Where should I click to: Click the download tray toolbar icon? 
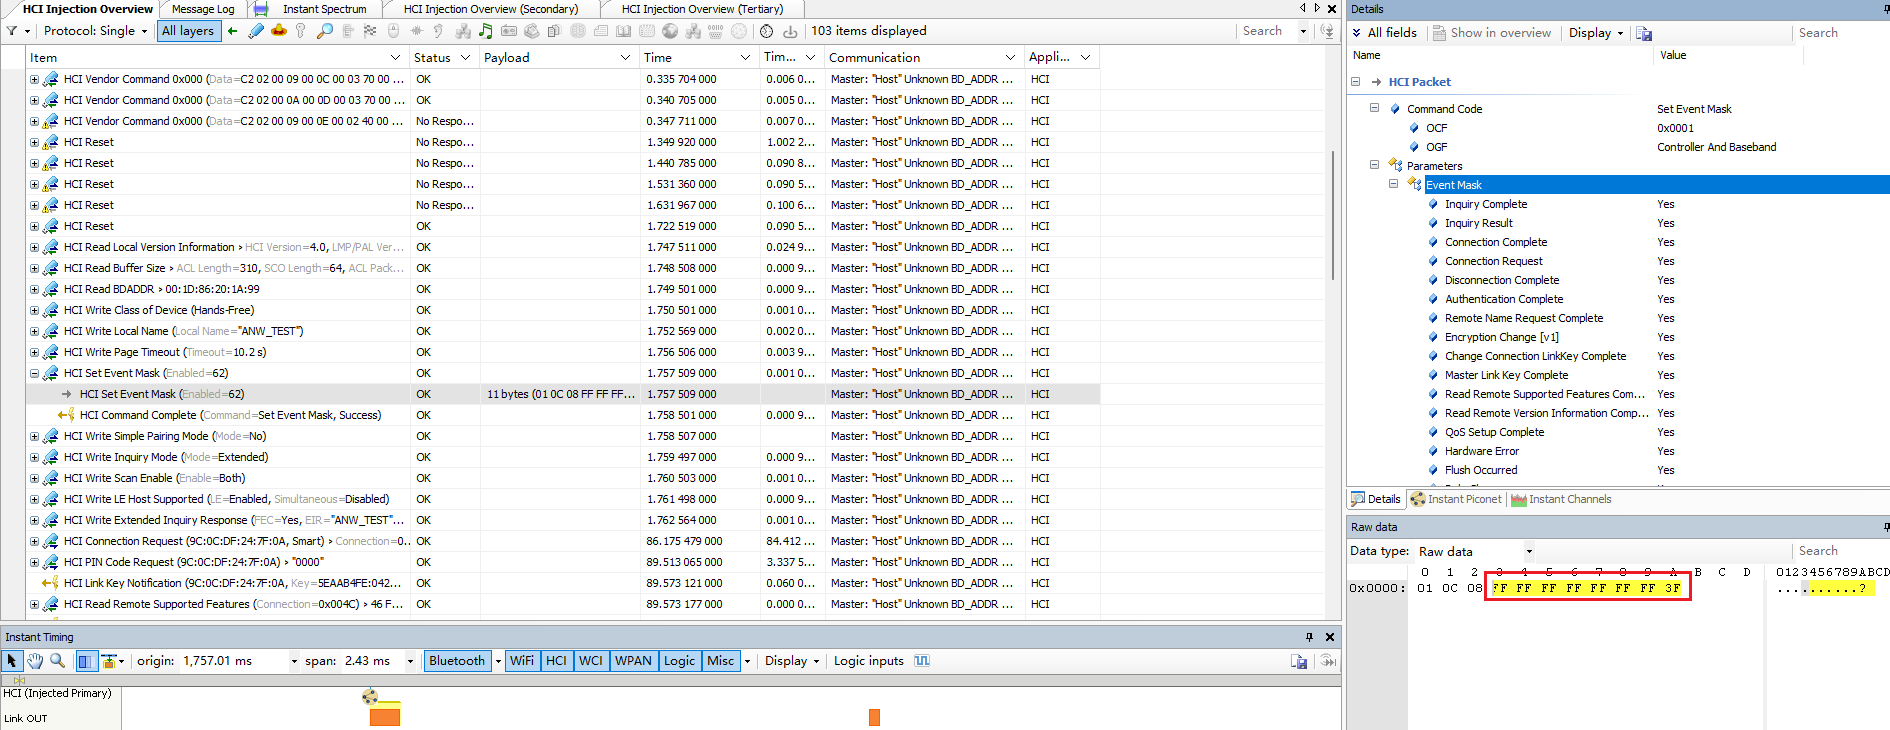pyautogui.click(x=790, y=31)
